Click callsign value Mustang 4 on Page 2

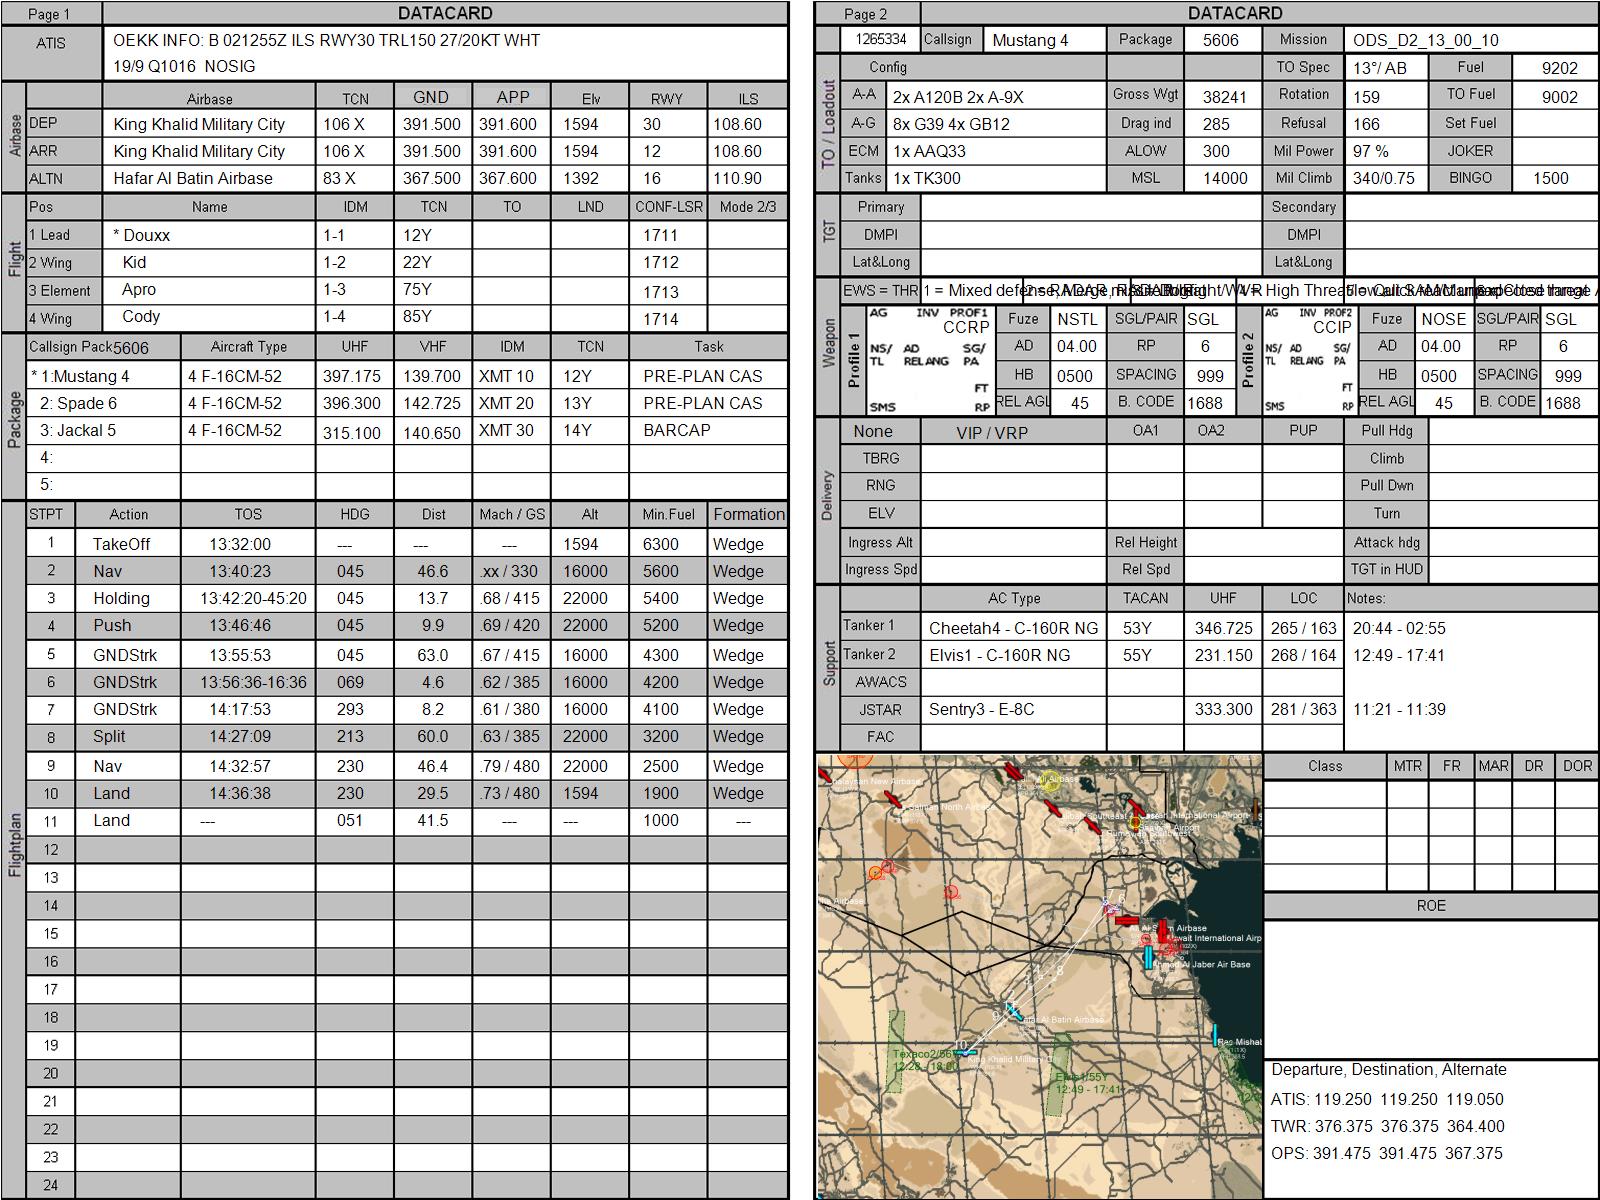pyautogui.click(x=1030, y=40)
